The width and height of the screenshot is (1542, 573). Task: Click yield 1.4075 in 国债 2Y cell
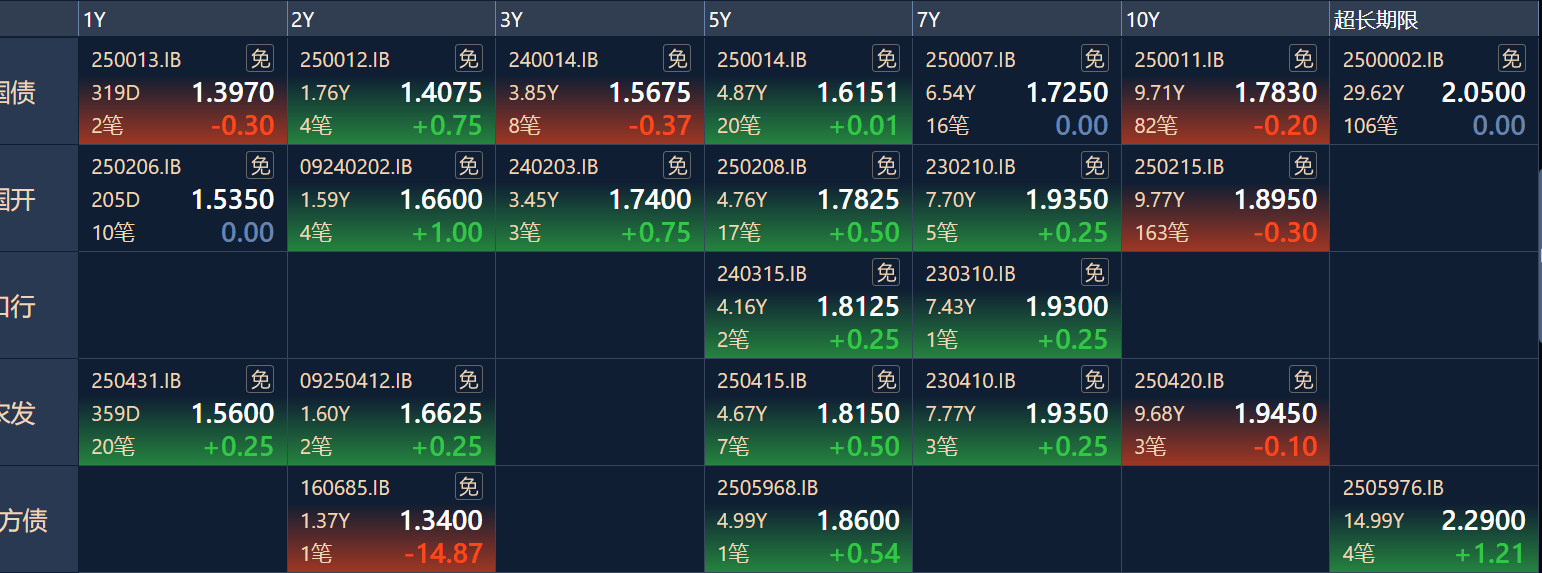(441, 93)
